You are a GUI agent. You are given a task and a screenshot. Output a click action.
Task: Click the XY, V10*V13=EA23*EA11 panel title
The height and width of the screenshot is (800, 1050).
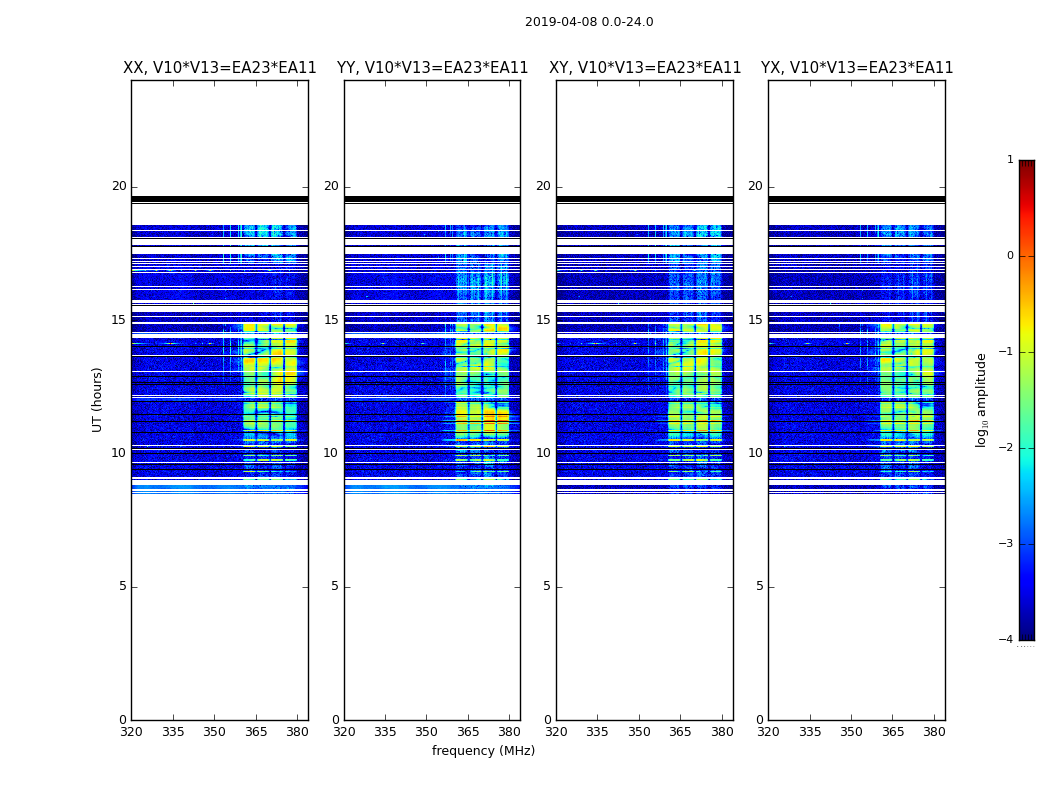pyautogui.click(x=645, y=68)
